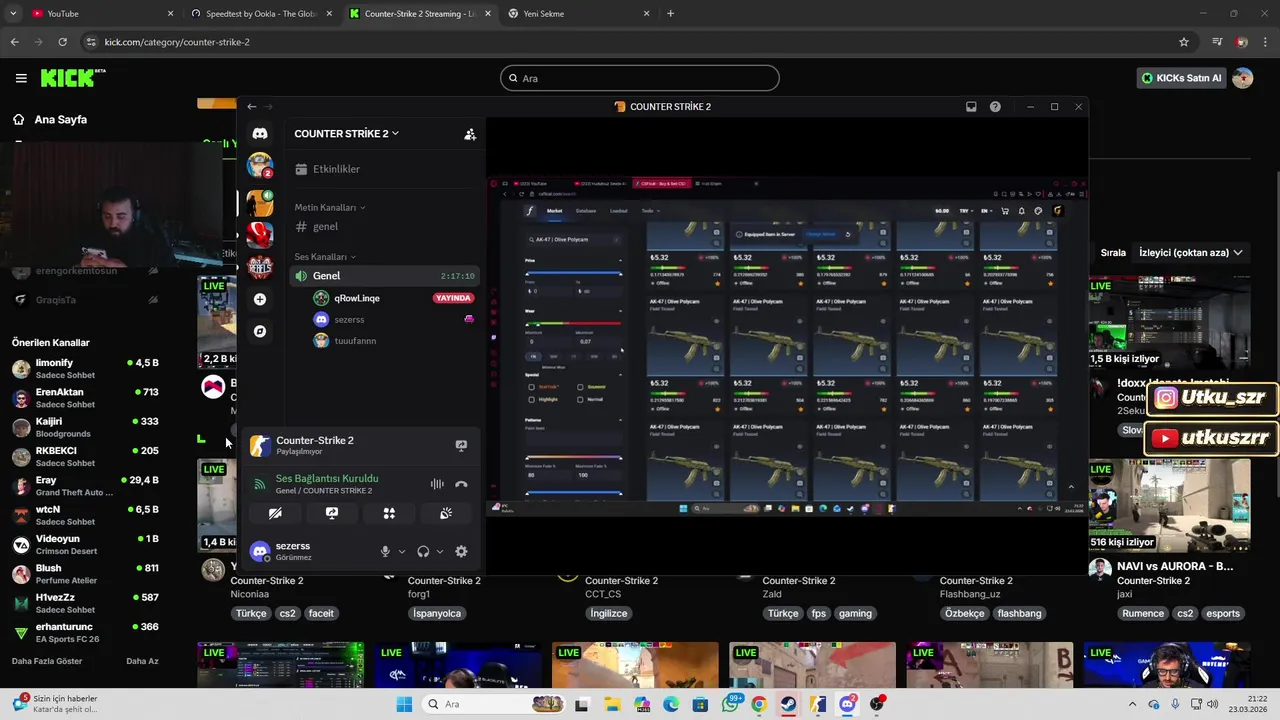The width and height of the screenshot is (1280, 720).
Task: Reload the Kick page
Action: (x=62, y=42)
